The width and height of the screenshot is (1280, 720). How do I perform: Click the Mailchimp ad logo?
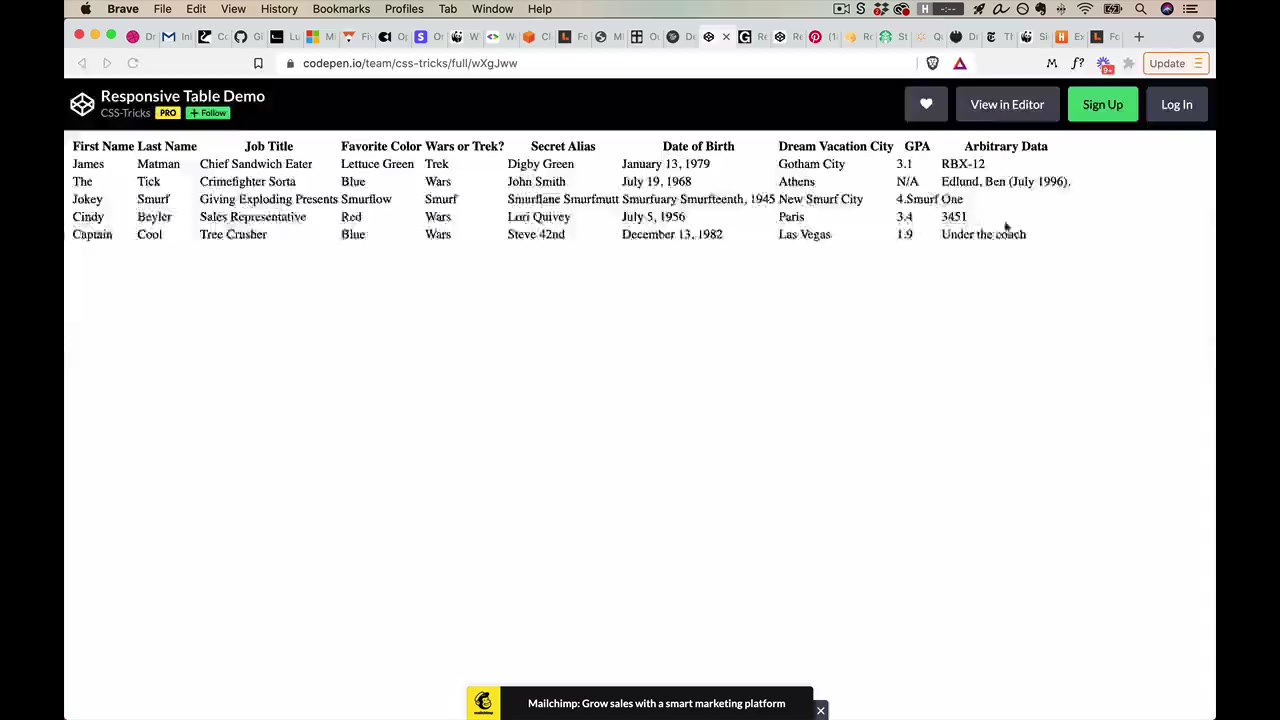[x=483, y=703]
